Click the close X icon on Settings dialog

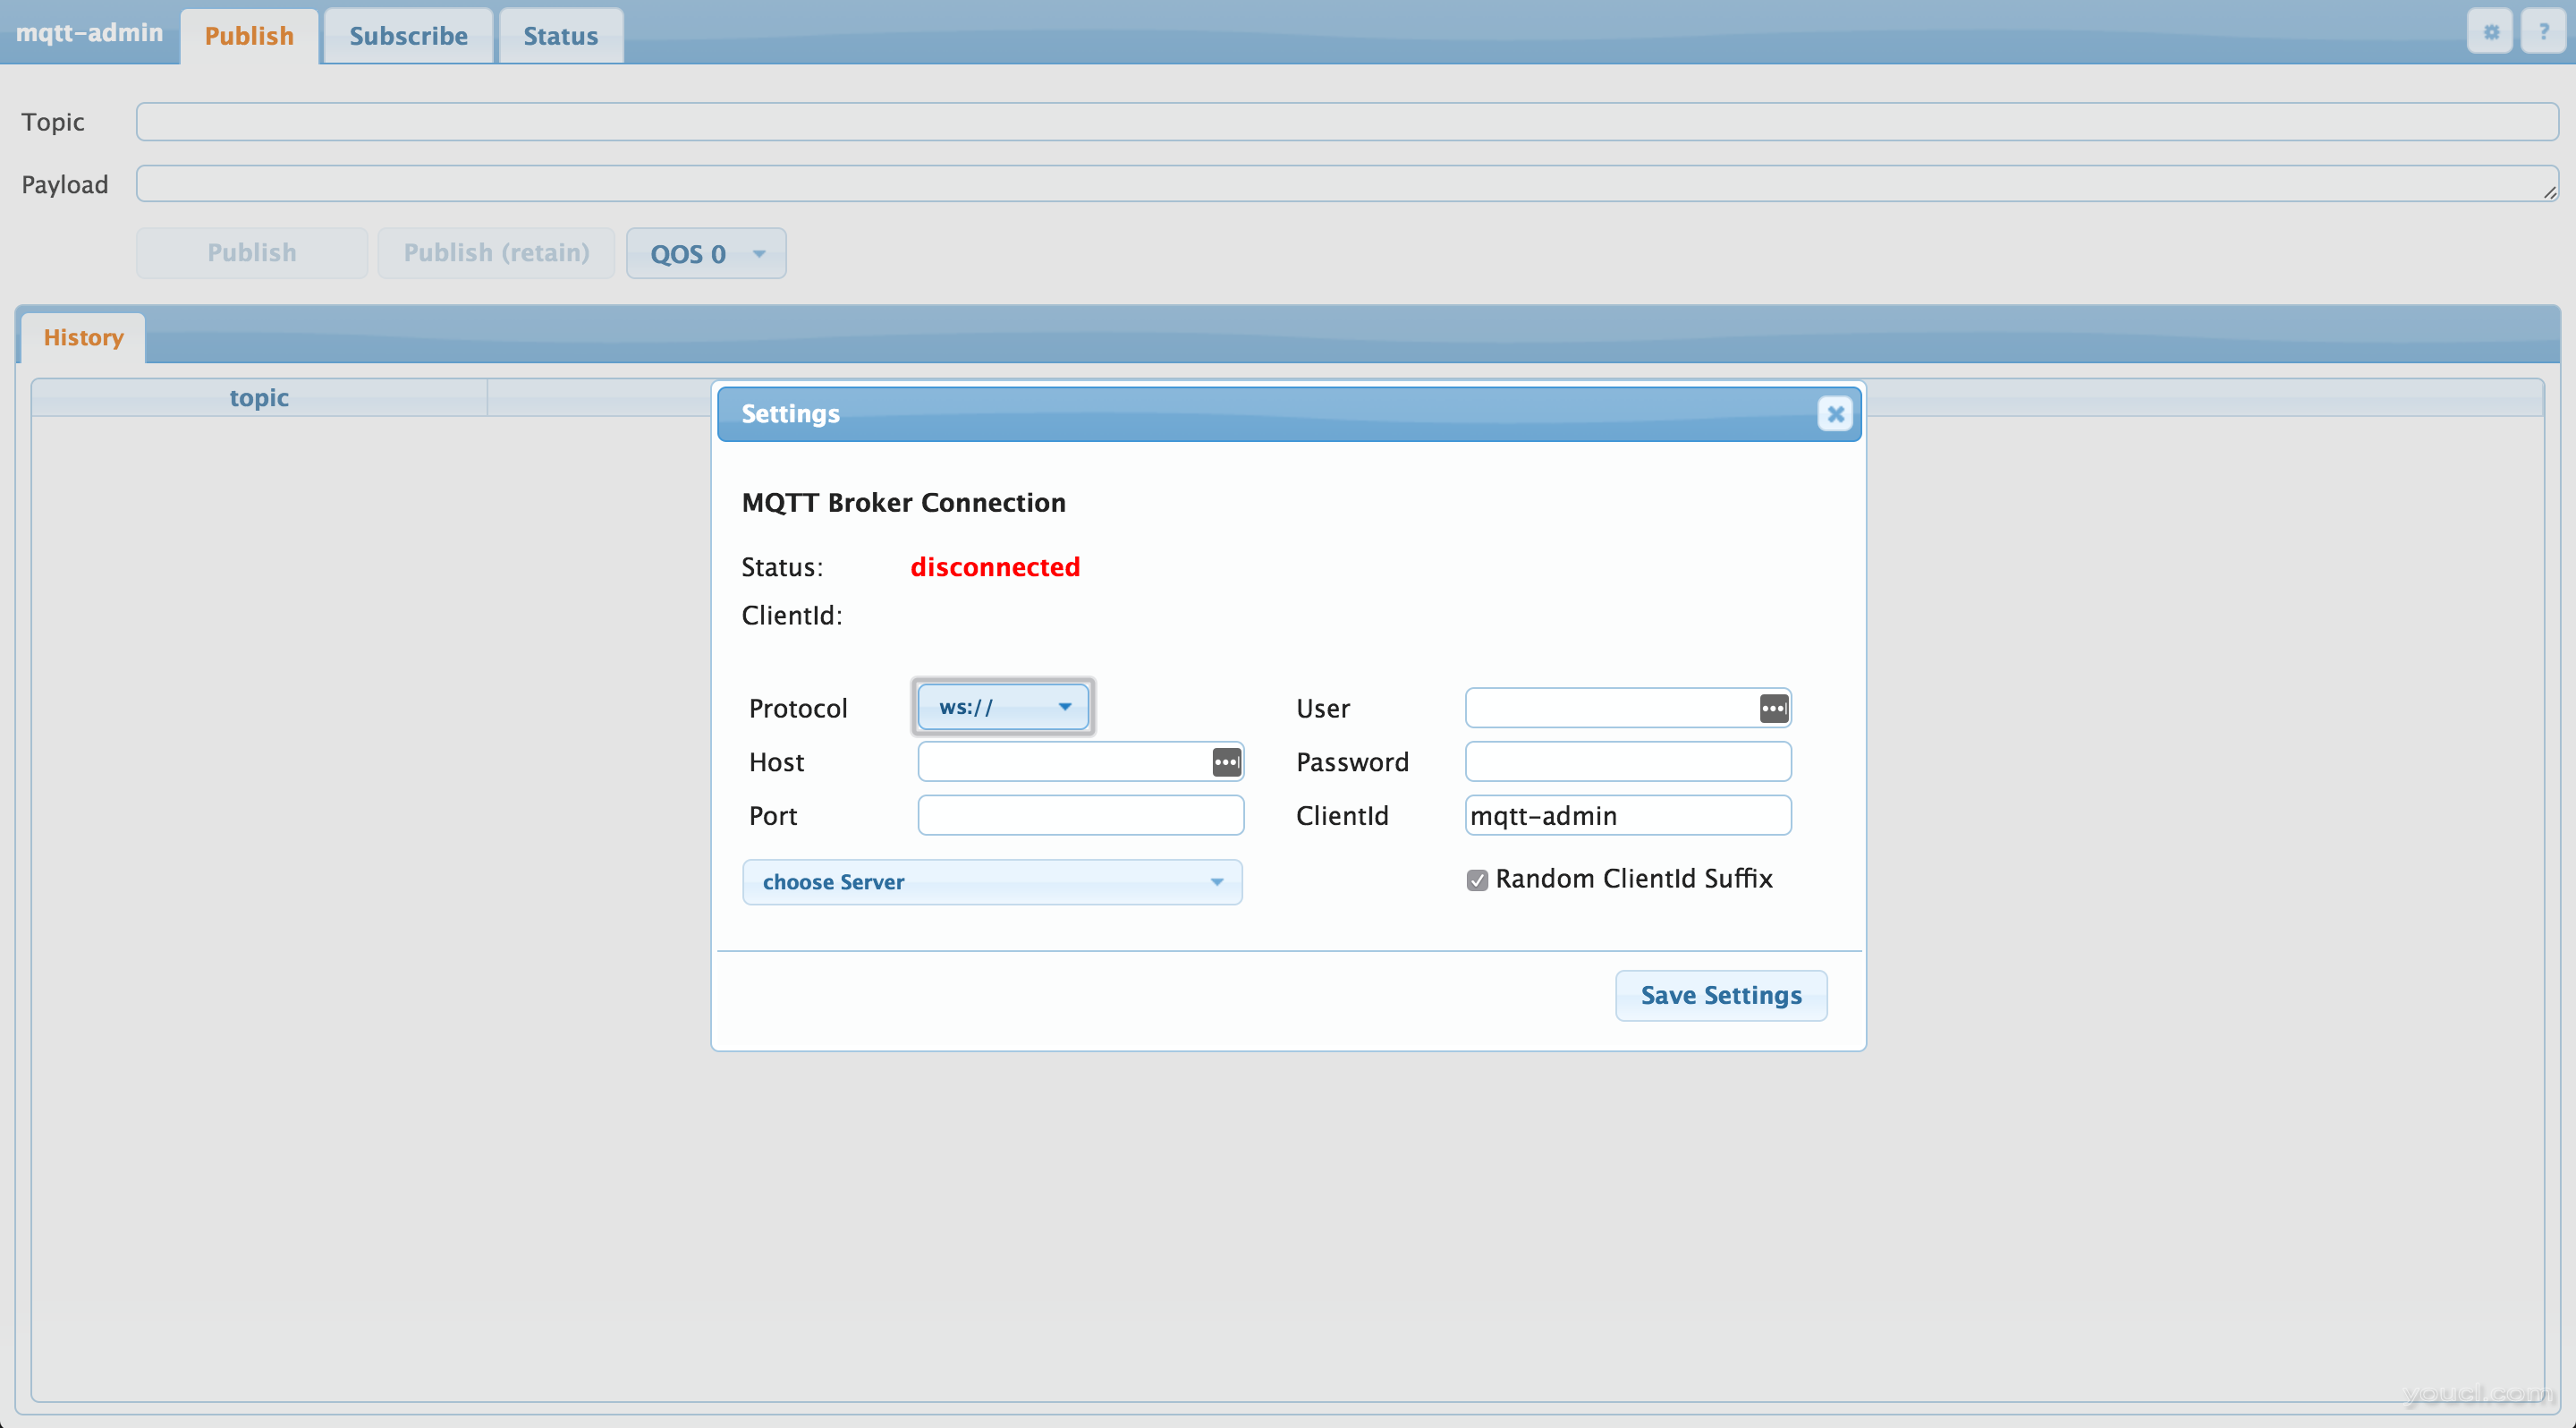[x=1835, y=413]
